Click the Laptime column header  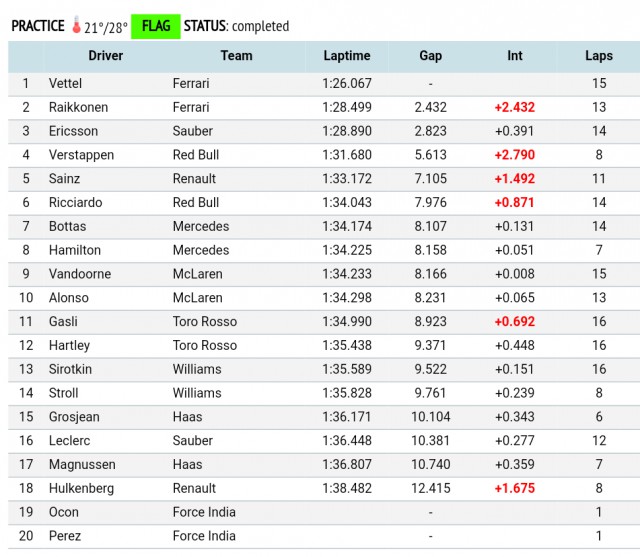coord(347,56)
